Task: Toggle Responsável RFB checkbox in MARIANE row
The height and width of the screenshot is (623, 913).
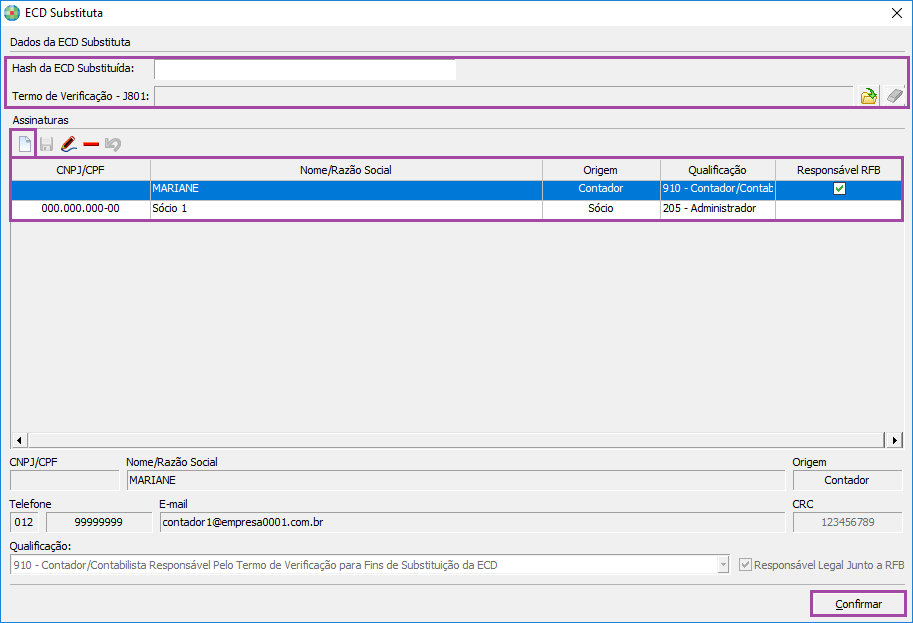Action: click(839, 189)
